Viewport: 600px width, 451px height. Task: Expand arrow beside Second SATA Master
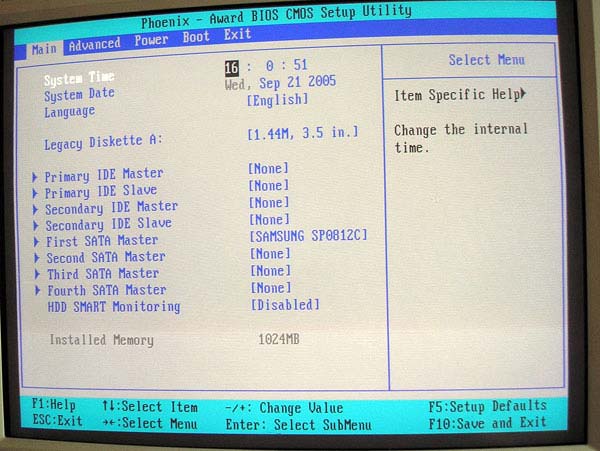[37, 258]
